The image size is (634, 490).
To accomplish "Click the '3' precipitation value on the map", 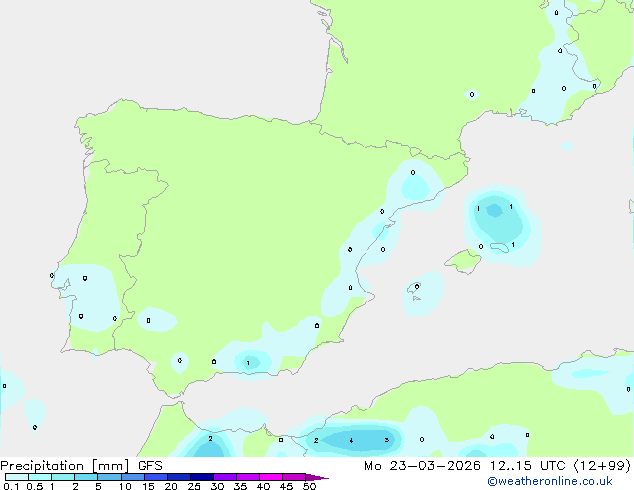I will click(x=387, y=440).
